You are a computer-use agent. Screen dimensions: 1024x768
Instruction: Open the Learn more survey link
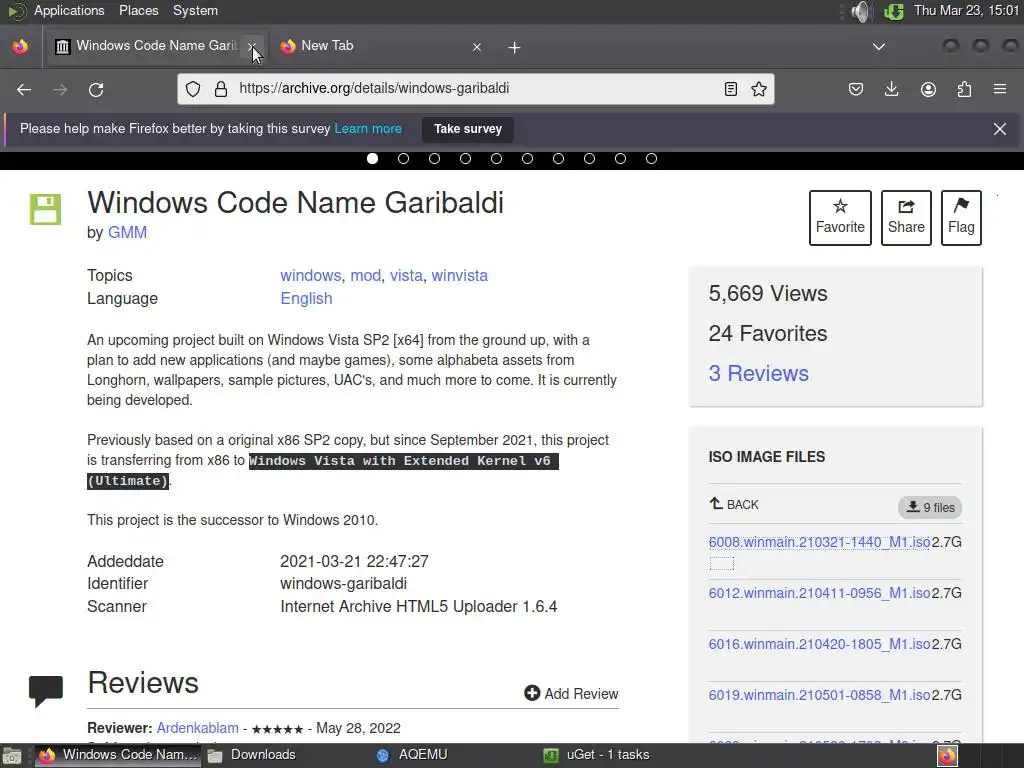point(368,129)
